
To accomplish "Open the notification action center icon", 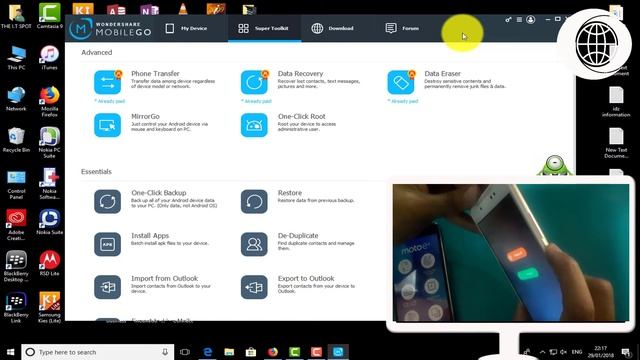I will [x=626, y=352].
